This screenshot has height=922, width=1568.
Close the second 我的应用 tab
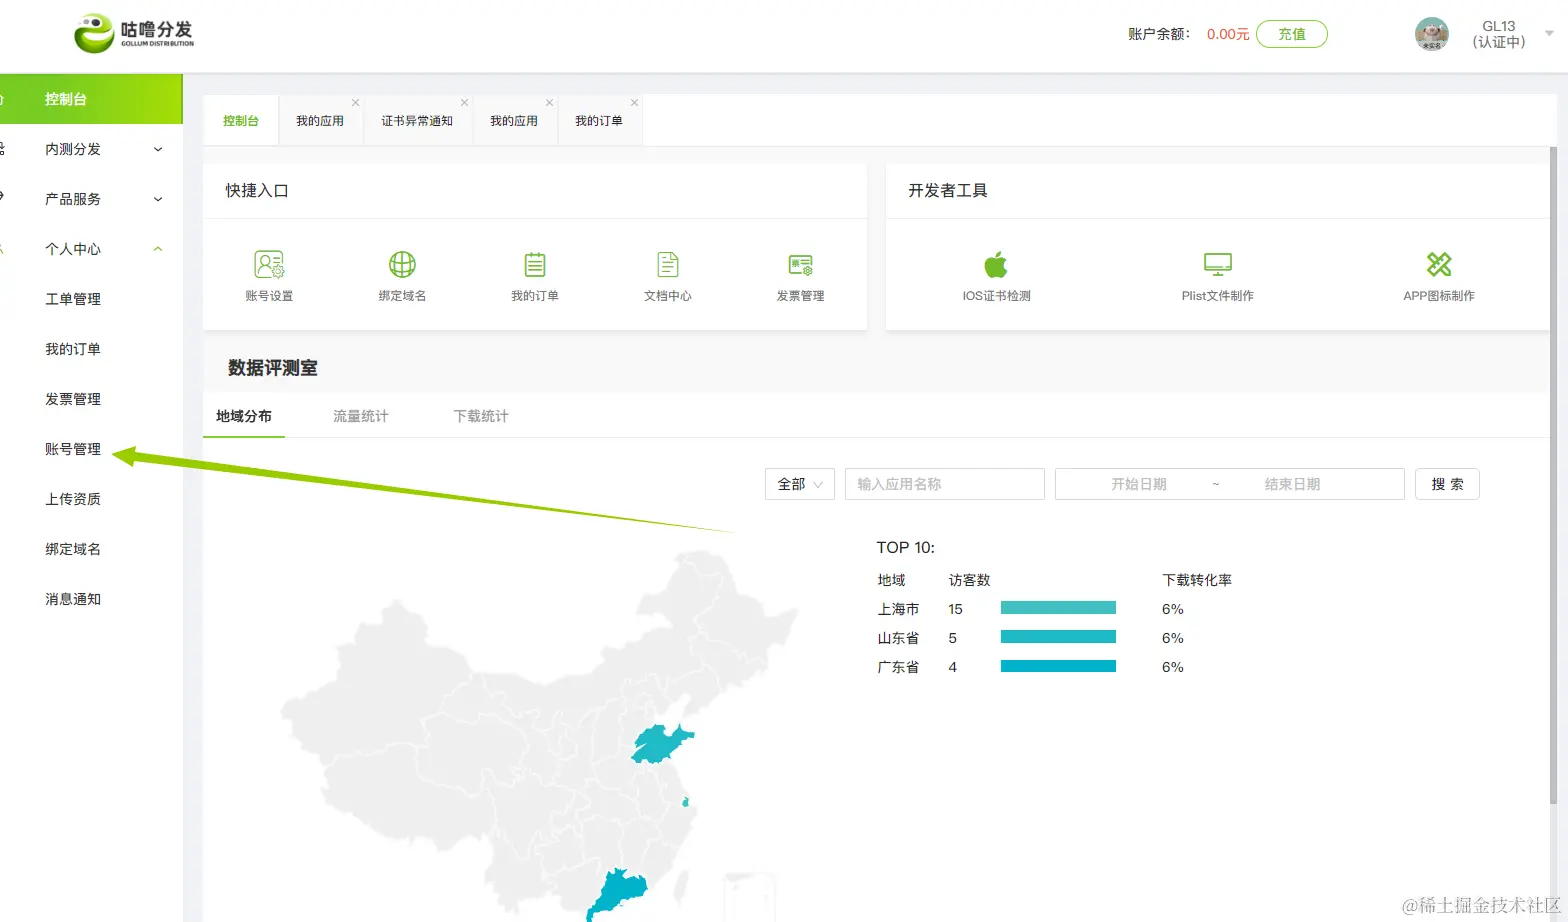pyautogui.click(x=549, y=103)
